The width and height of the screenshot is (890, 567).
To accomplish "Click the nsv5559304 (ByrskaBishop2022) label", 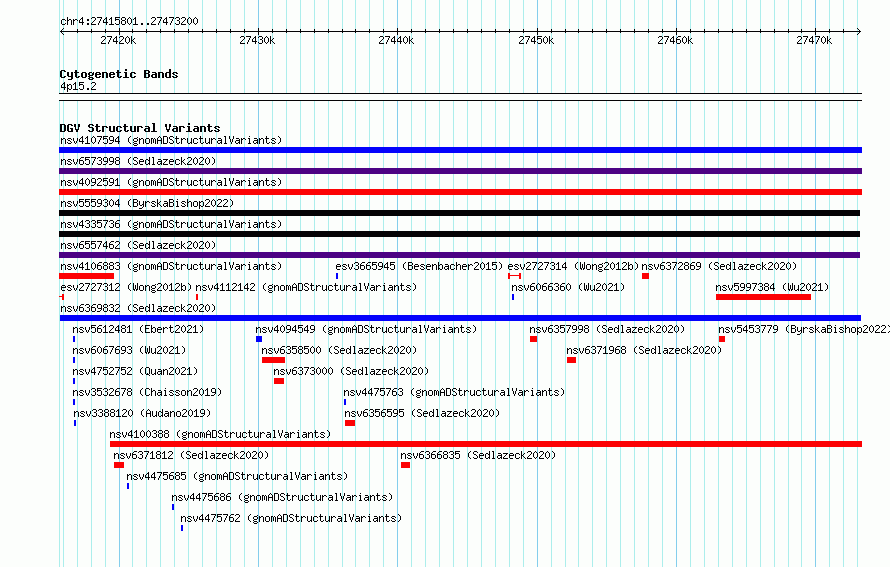I will [x=147, y=203].
